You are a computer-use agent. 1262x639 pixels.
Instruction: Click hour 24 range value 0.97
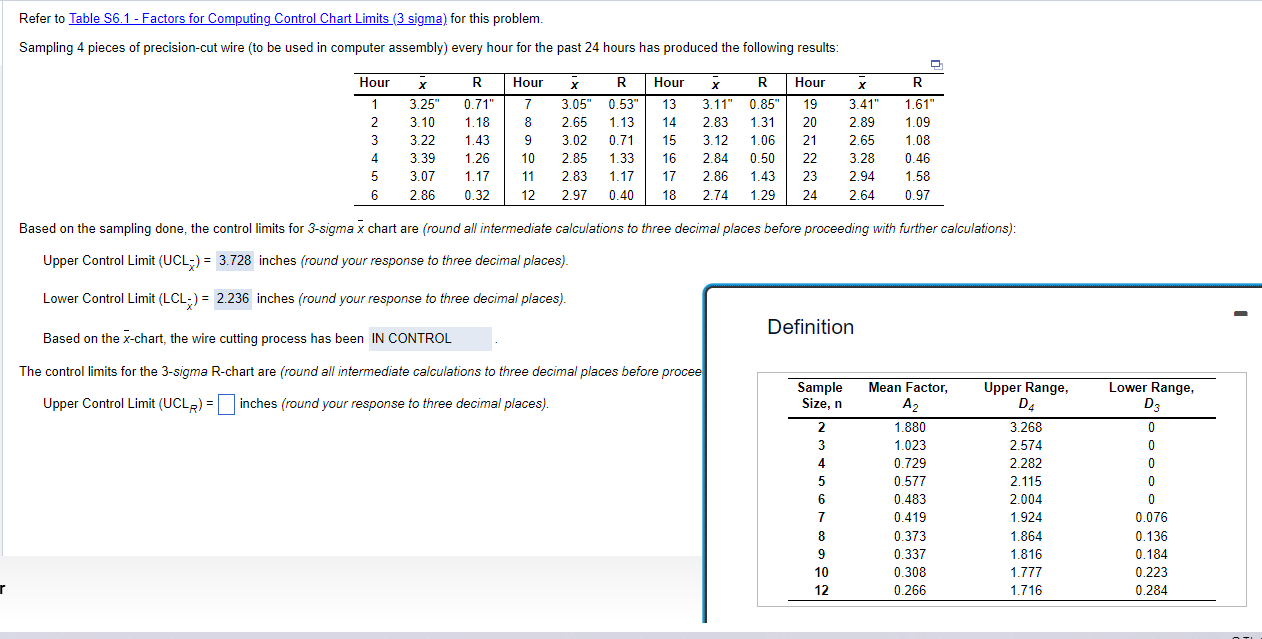(919, 194)
